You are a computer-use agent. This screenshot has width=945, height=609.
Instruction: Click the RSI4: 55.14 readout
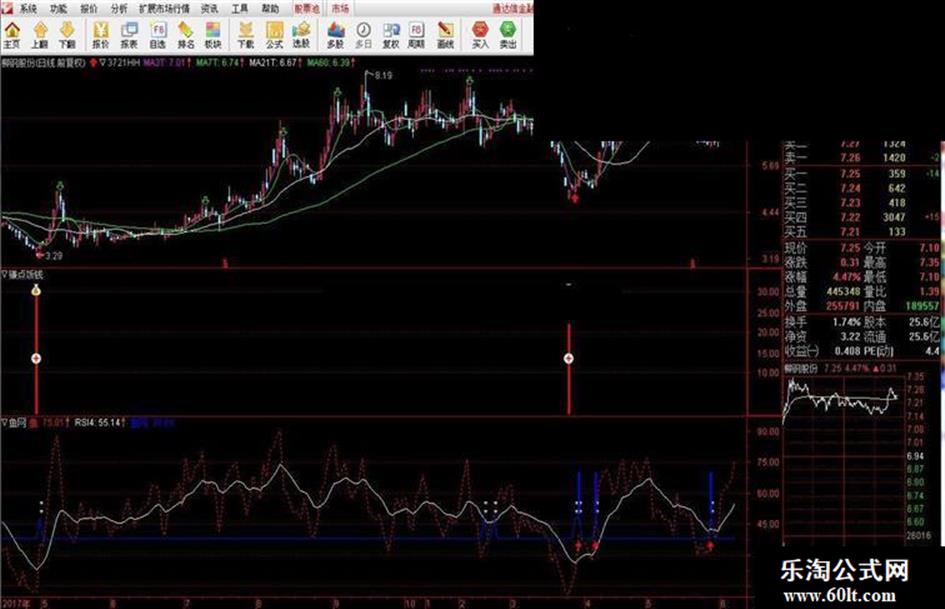pyautogui.click(x=100, y=423)
